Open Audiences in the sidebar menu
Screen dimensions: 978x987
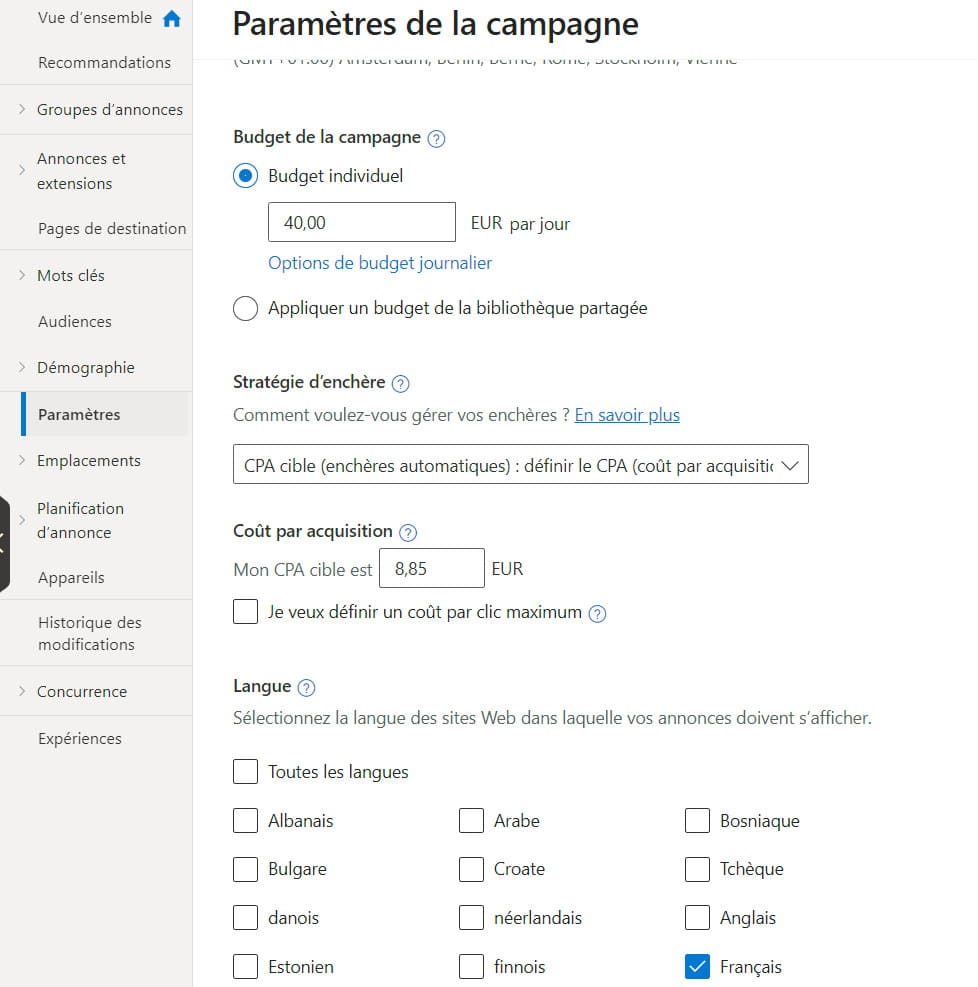75,322
